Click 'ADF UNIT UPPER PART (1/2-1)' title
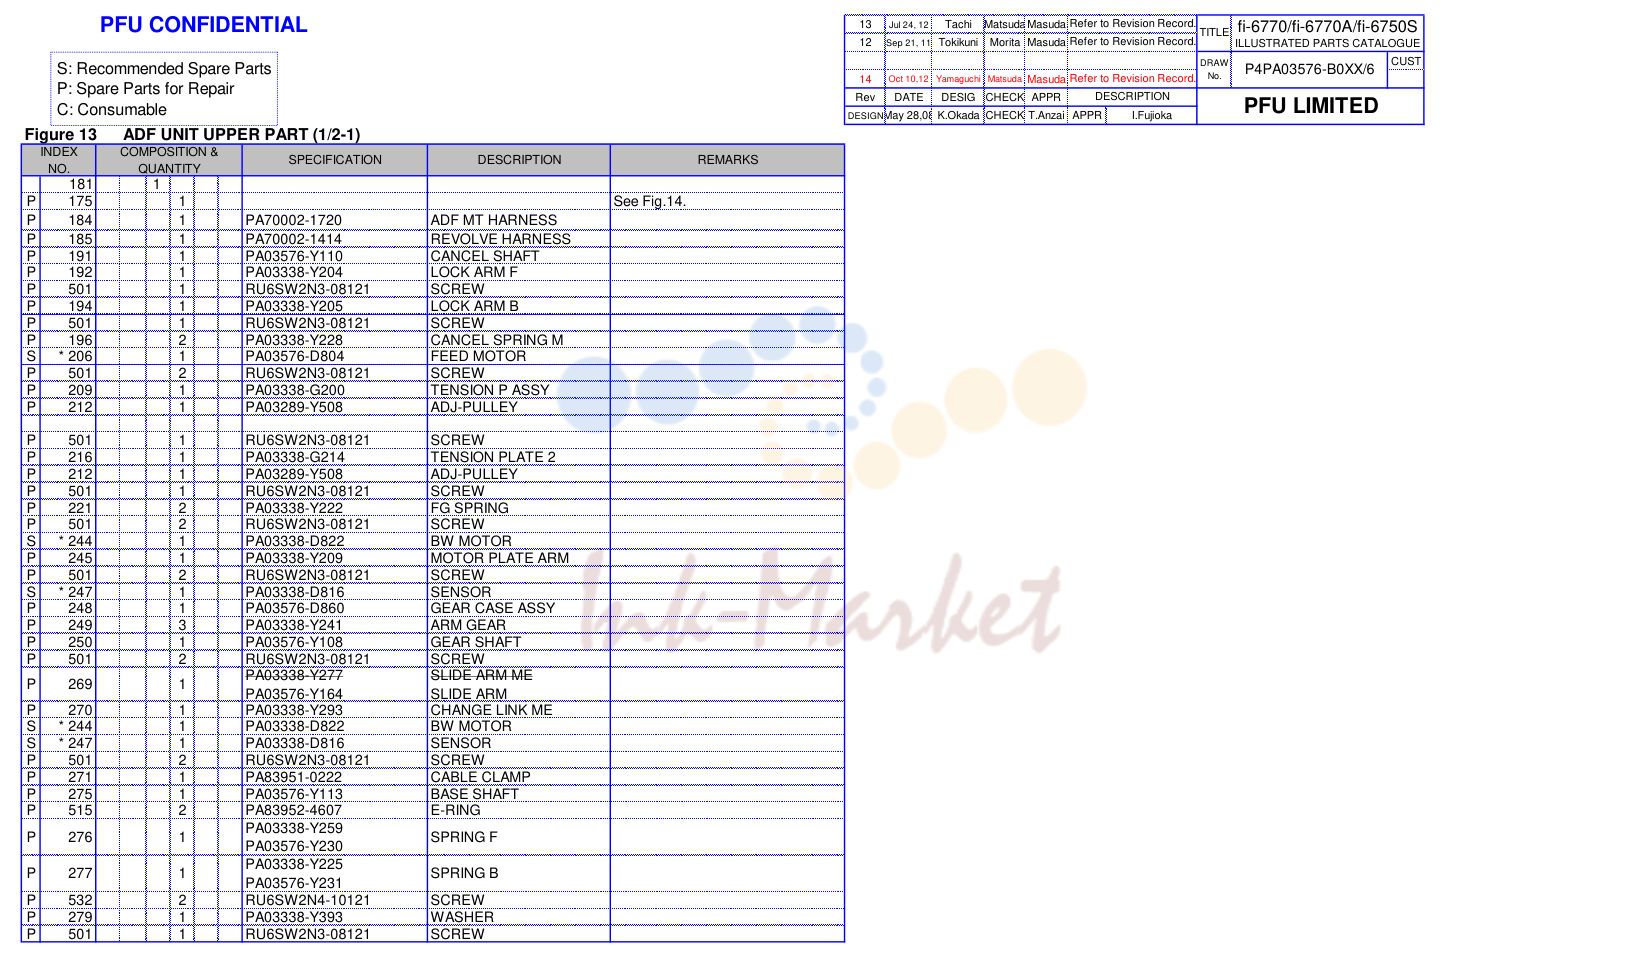The image size is (1648, 957). click(x=241, y=134)
